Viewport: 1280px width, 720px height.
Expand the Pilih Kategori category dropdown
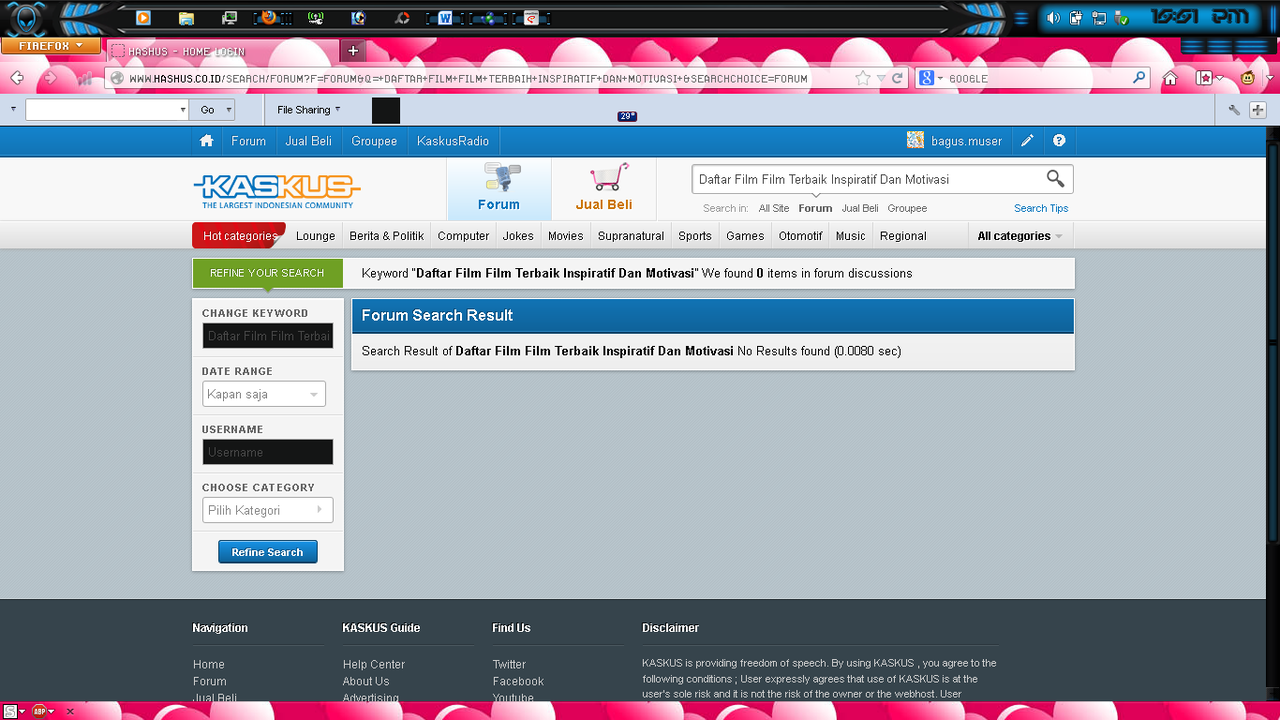267,510
